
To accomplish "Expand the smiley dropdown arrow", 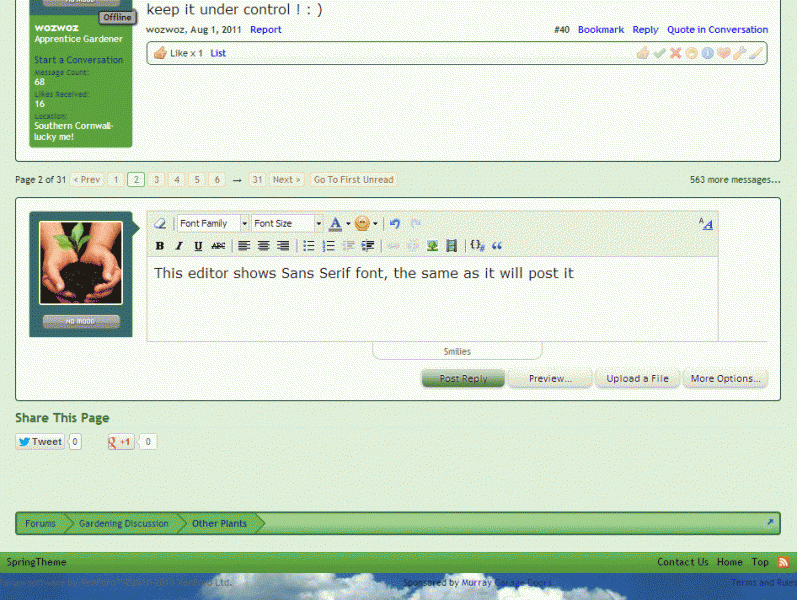I will [x=375, y=224].
